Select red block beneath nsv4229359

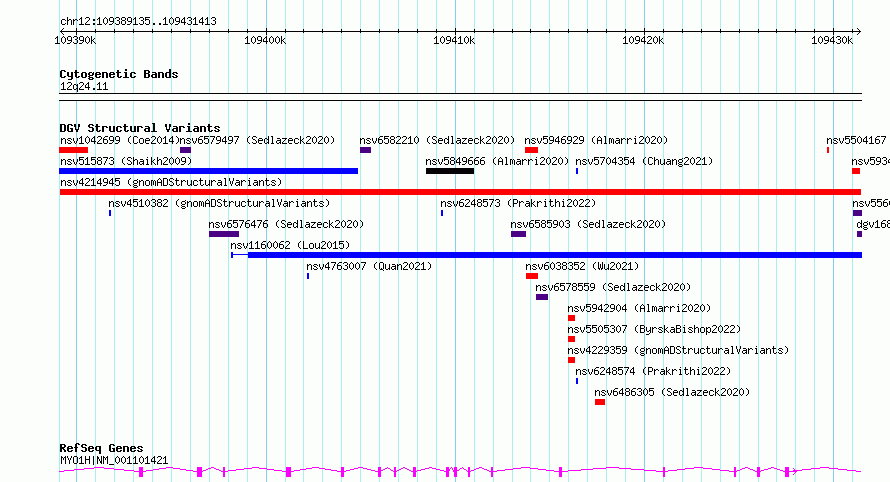(x=572, y=360)
